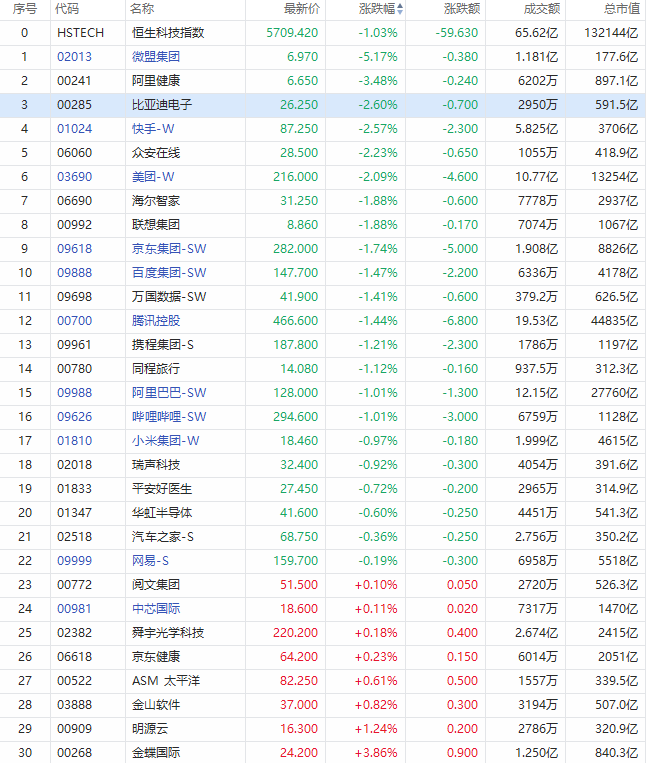The image size is (646, 763).
Task: Open 快手-W stock link
Action: [153, 129]
